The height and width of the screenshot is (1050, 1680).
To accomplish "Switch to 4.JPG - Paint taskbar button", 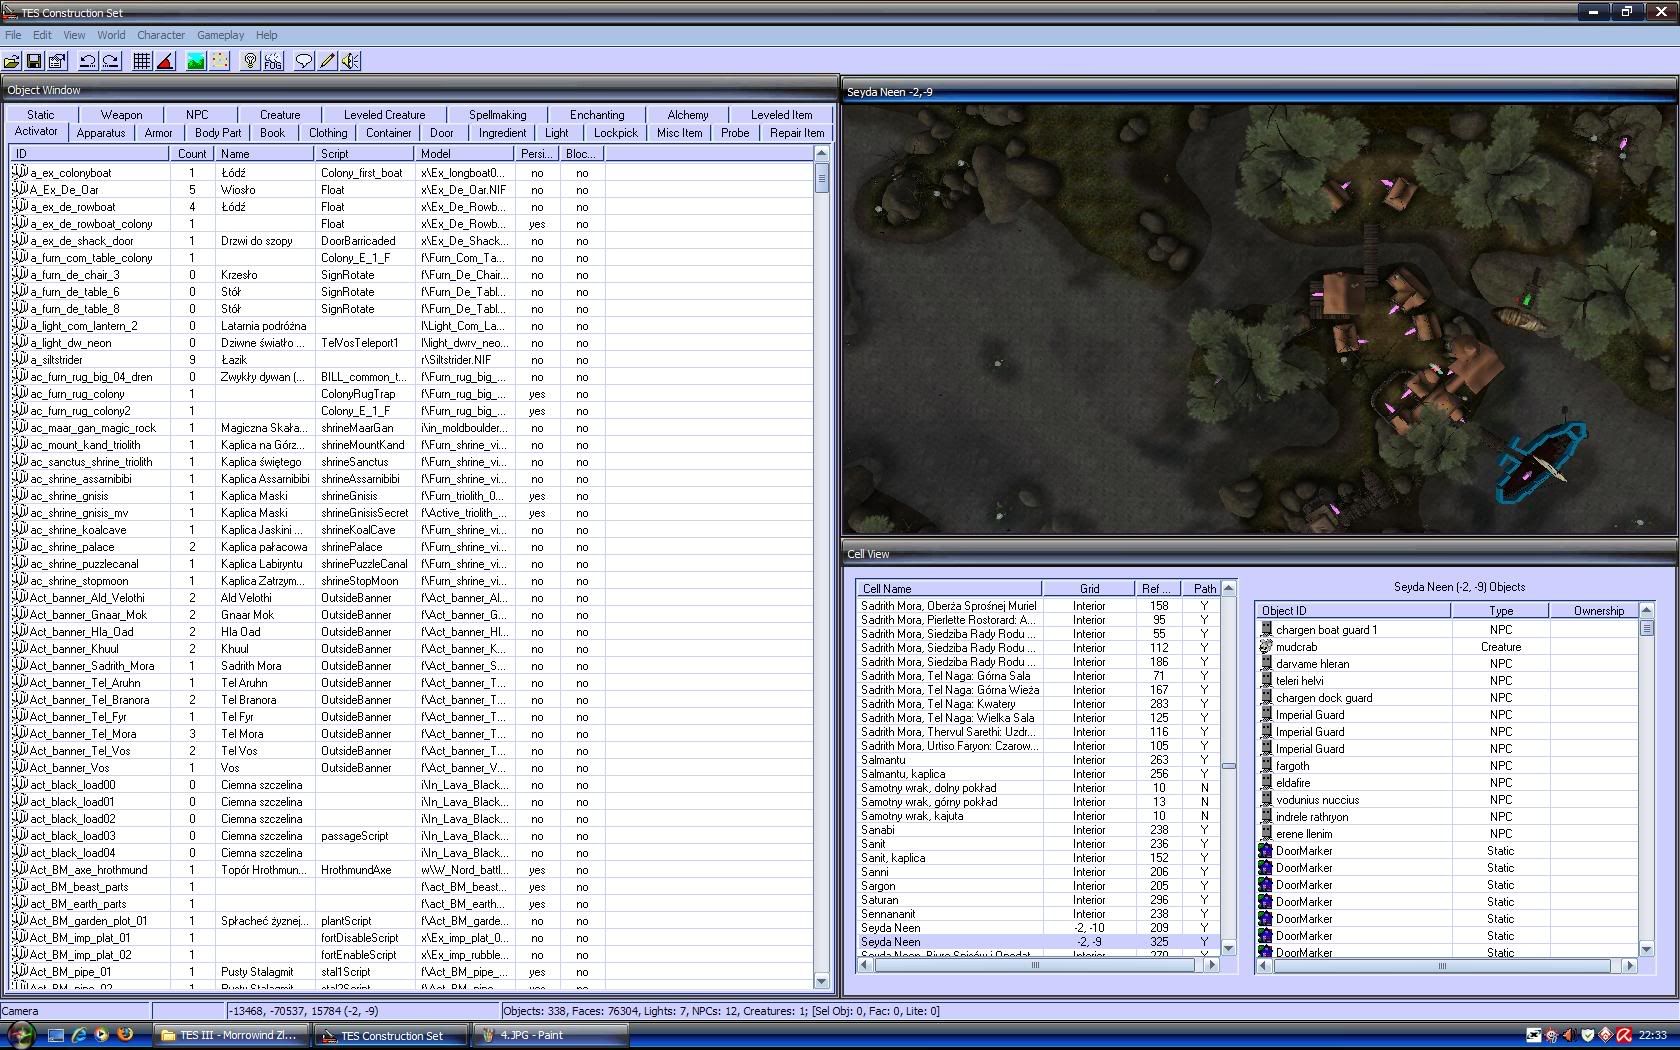I will (x=550, y=1035).
